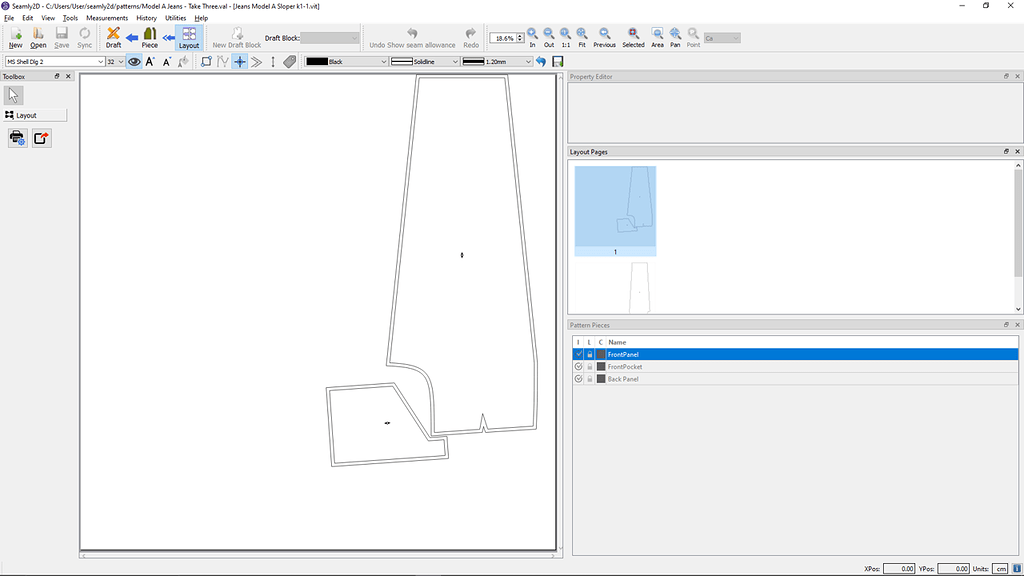Viewport: 1024px width, 576px height.
Task: Expand the zoom percentage combo box
Action: (x=519, y=37)
